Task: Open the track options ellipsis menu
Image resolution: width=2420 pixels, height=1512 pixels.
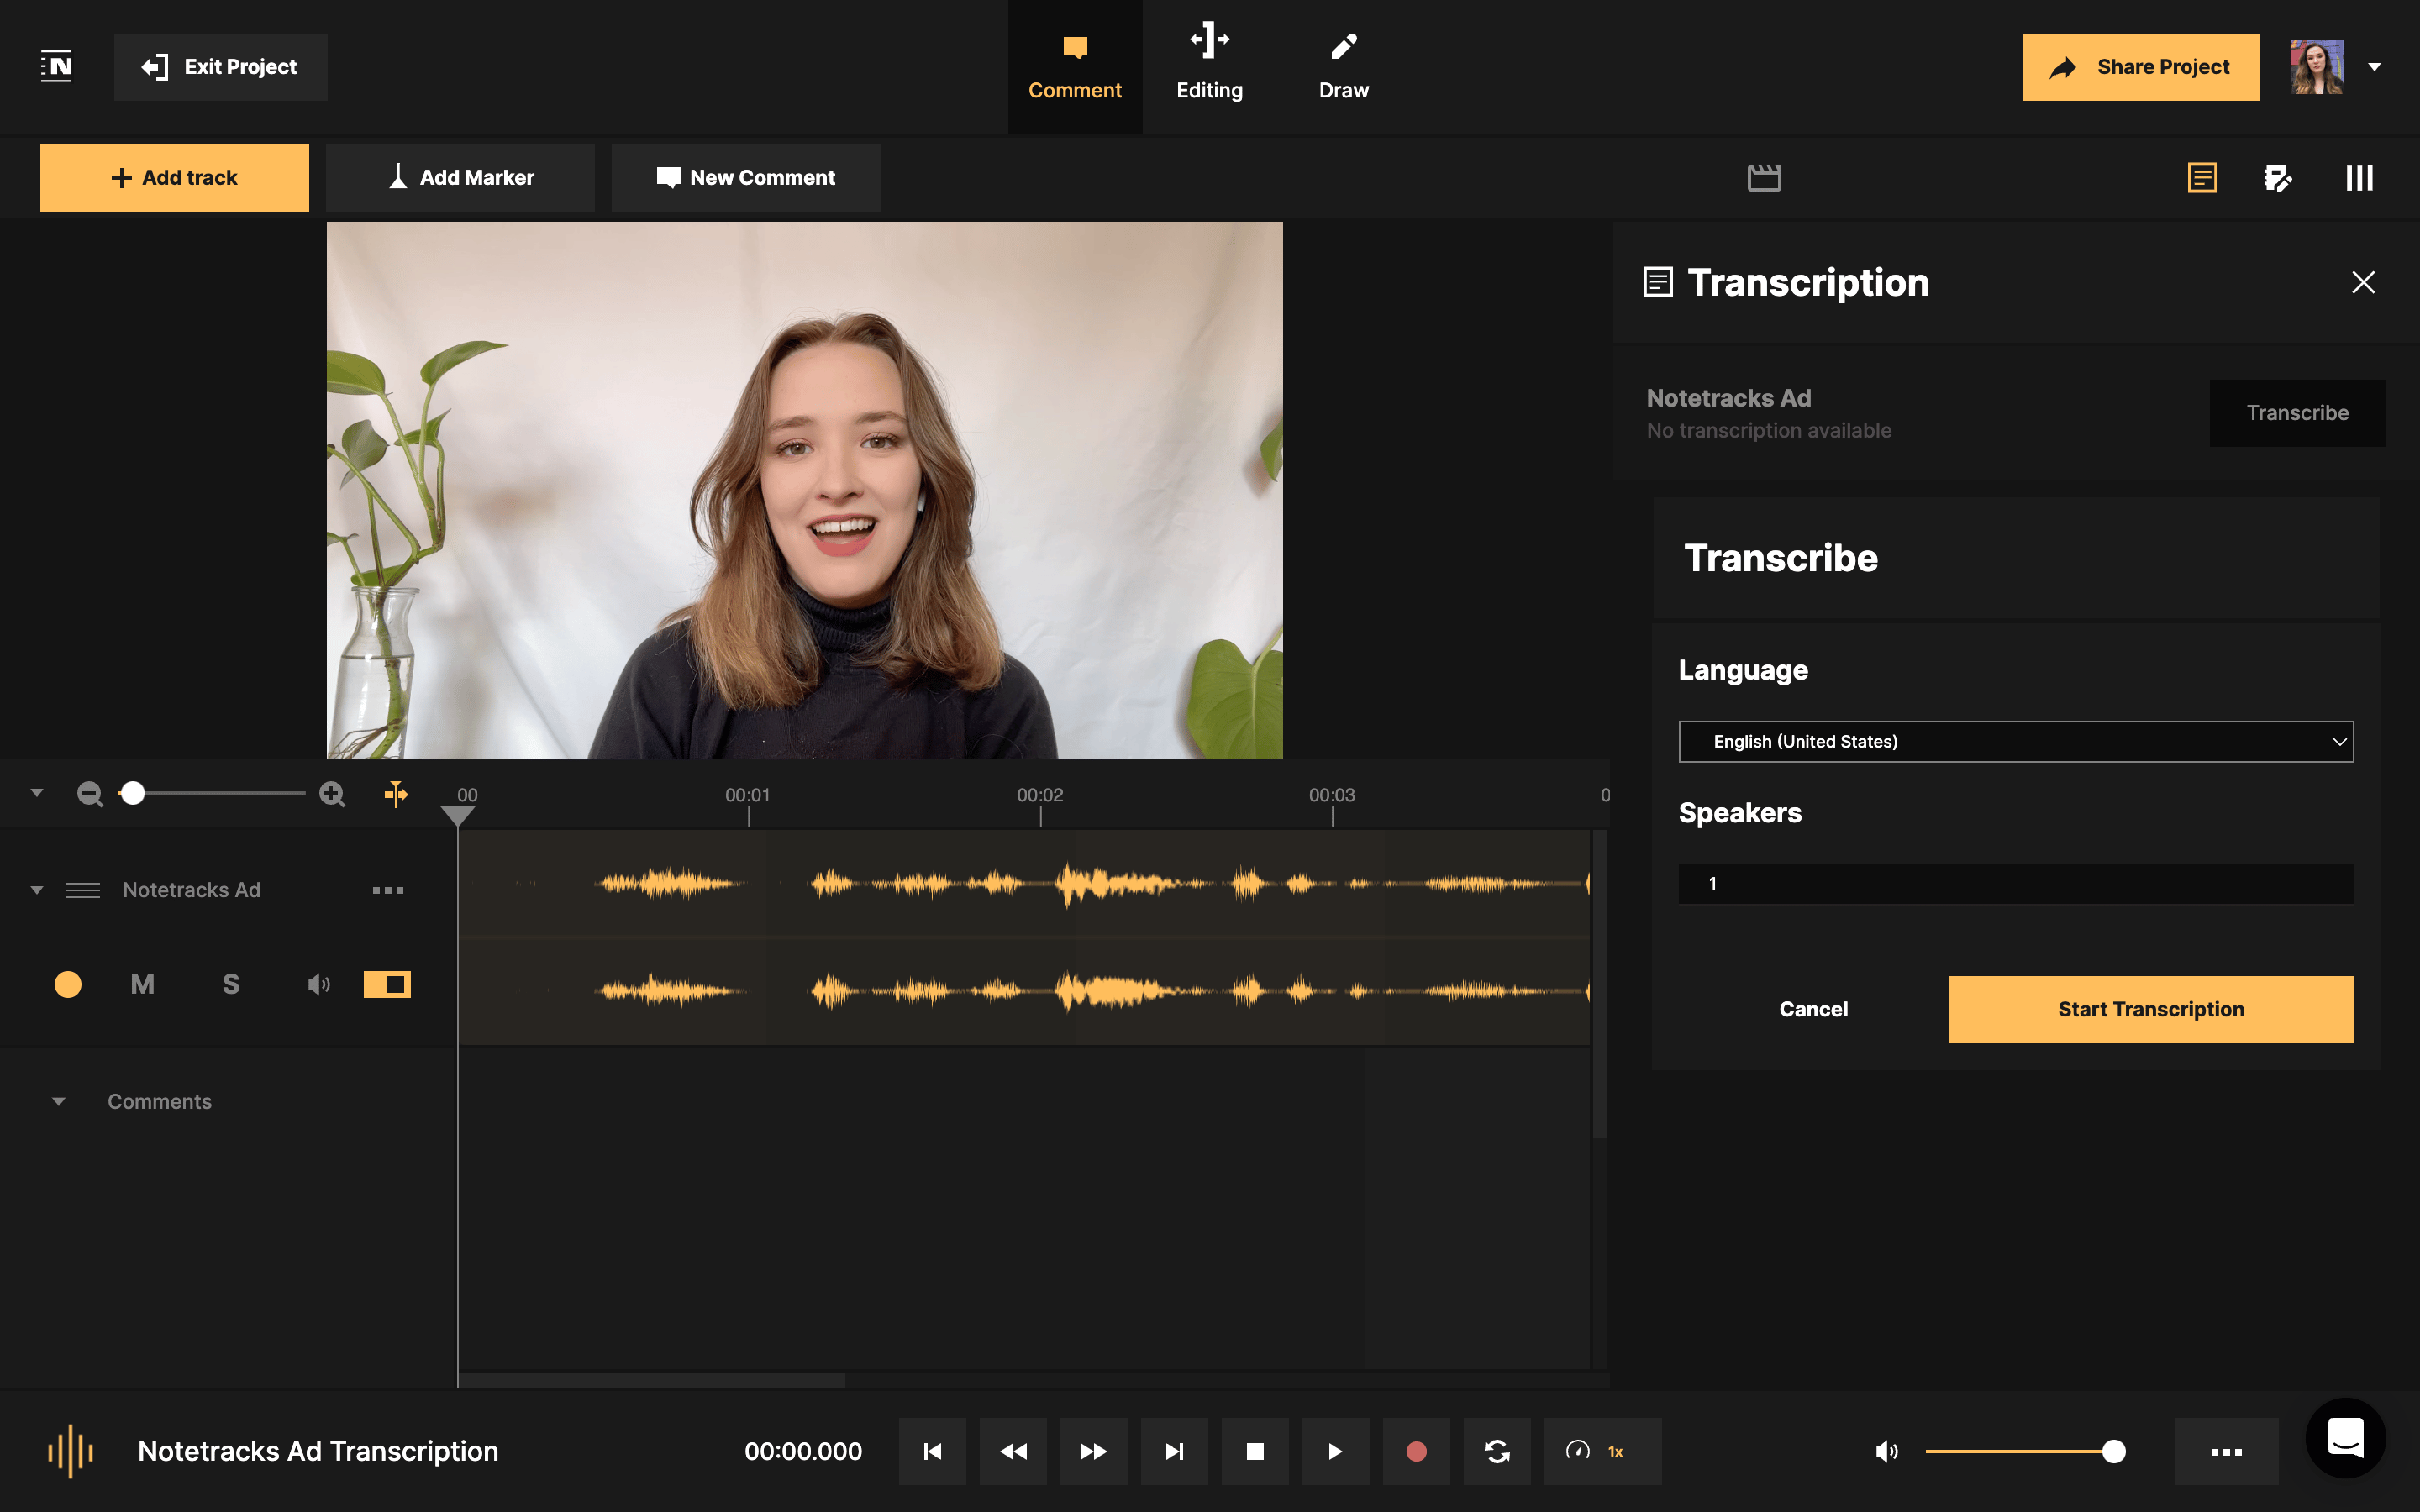Action: (x=388, y=889)
